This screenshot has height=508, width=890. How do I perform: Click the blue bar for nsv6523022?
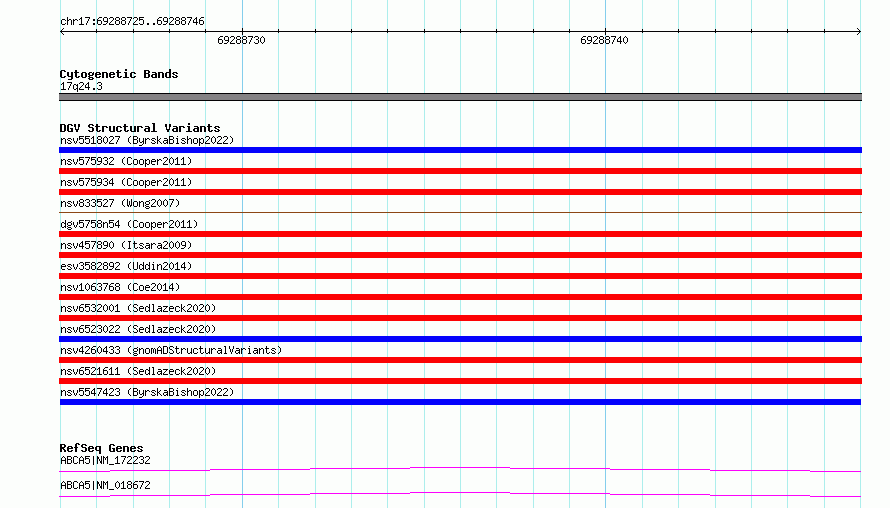coord(460,339)
